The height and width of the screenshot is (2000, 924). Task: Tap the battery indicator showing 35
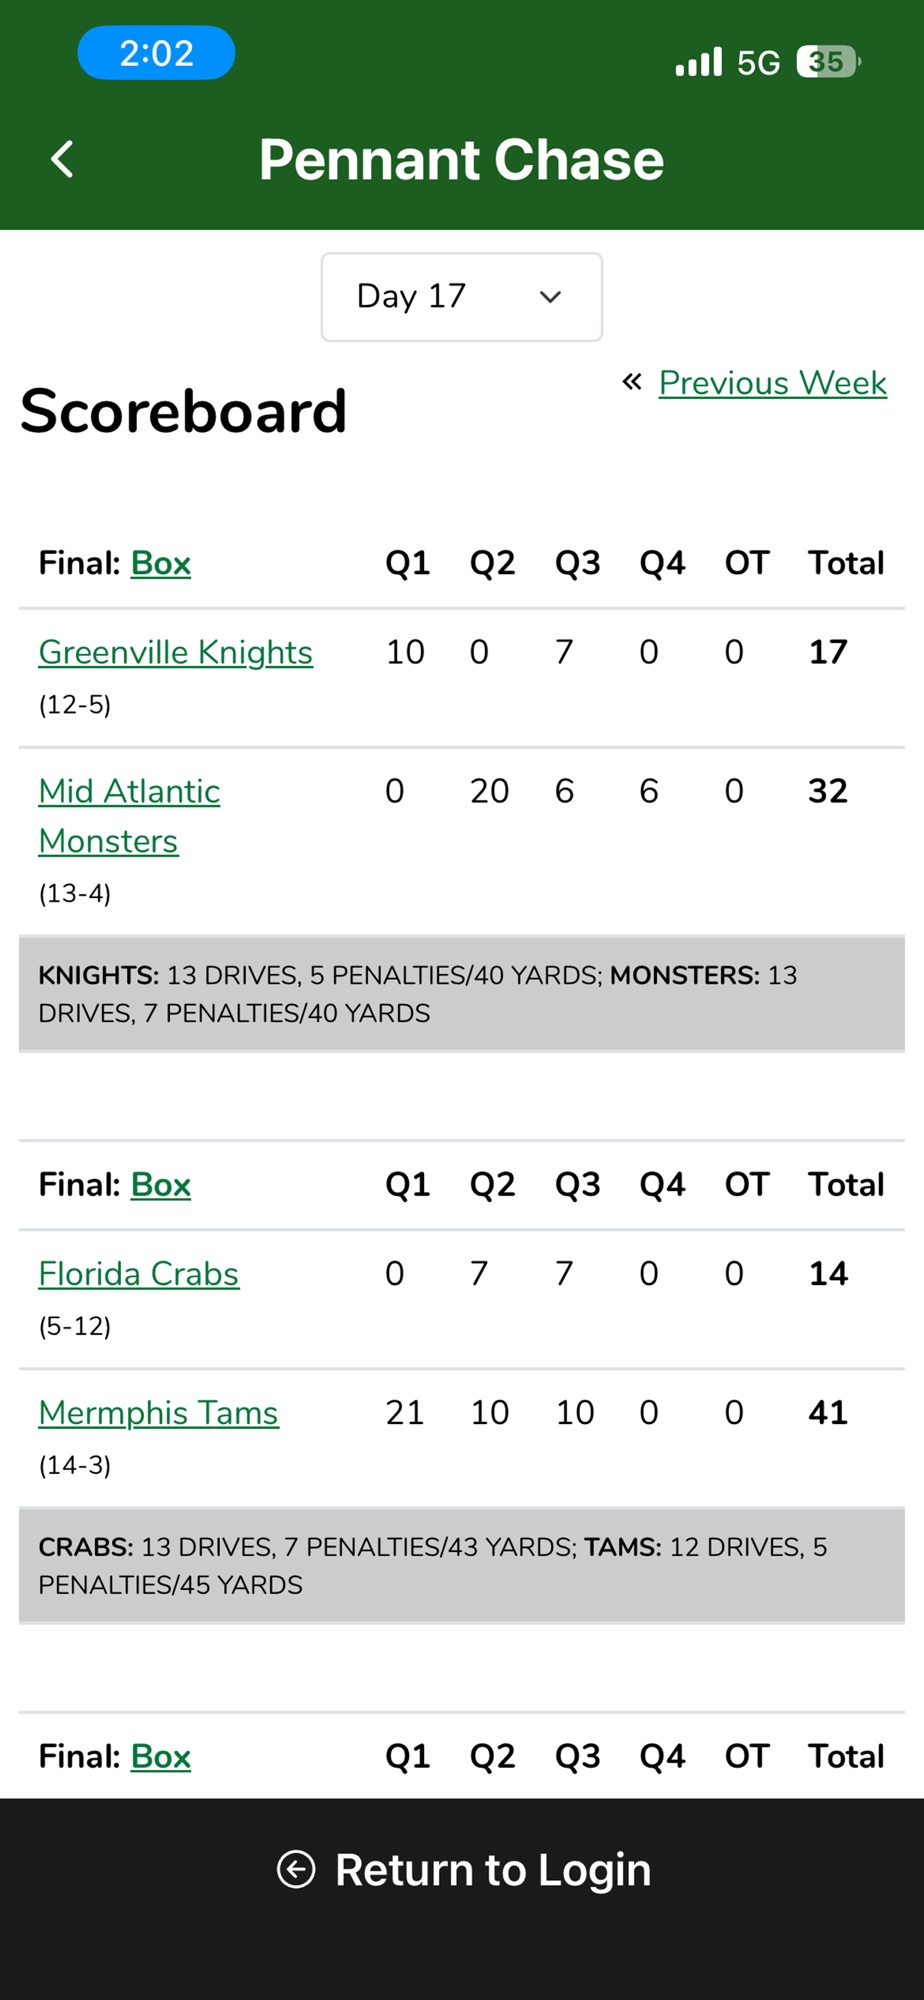828,62
